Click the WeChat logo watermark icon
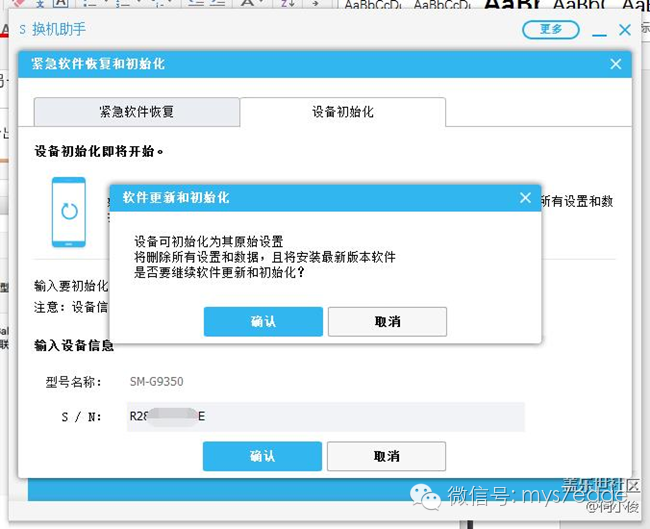 tap(424, 496)
